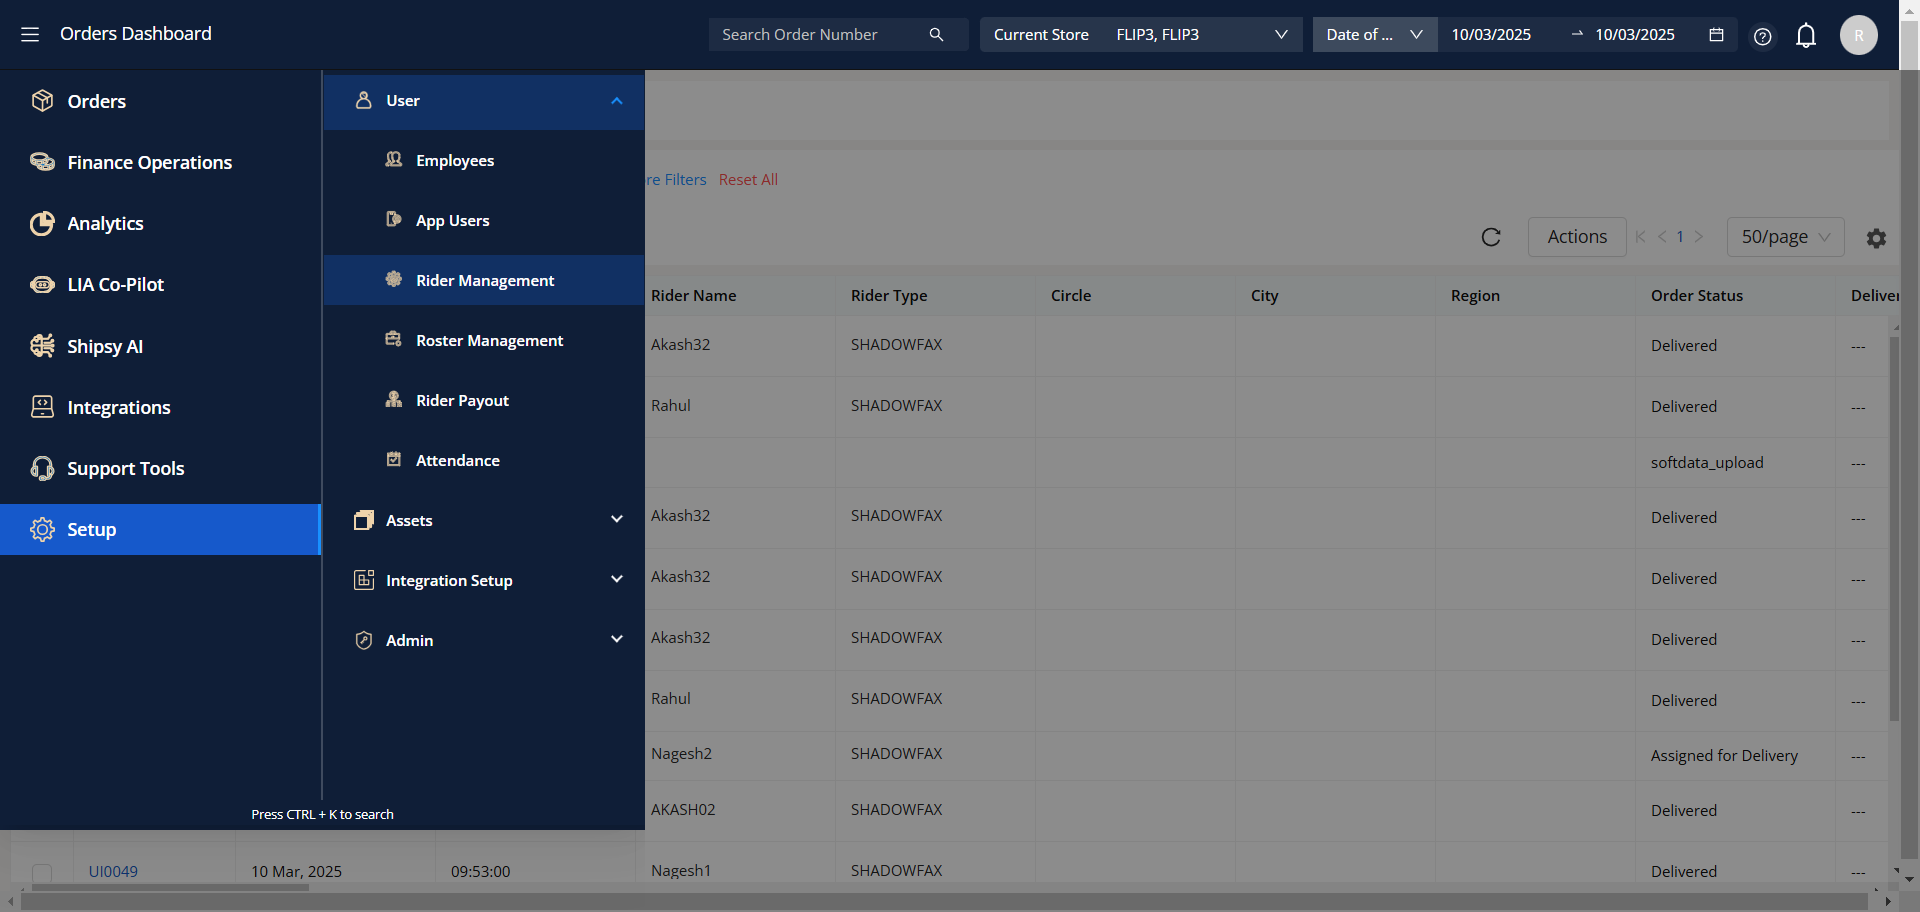Screen dimensions: 1920x912
Task: Click the App Users icon
Action: 394,220
